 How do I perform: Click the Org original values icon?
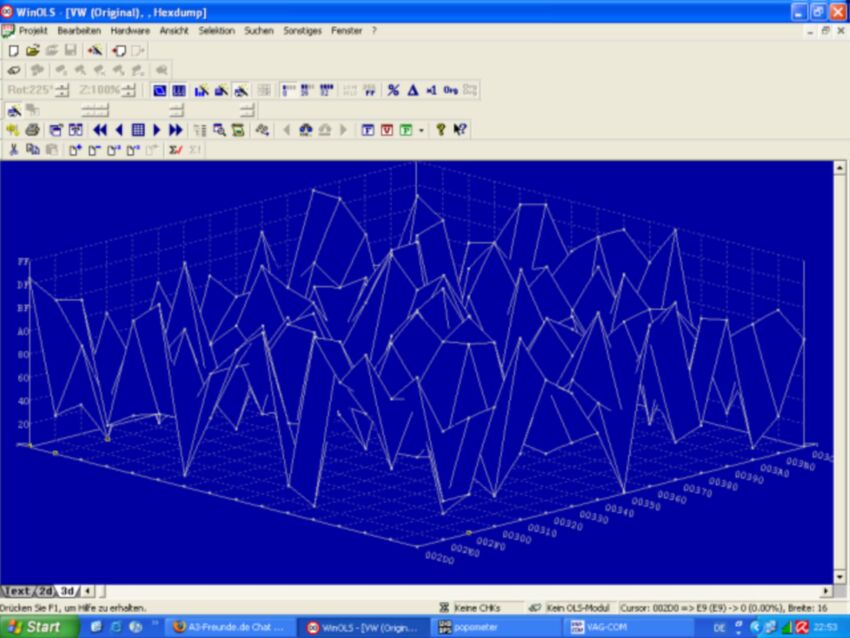[450, 90]
